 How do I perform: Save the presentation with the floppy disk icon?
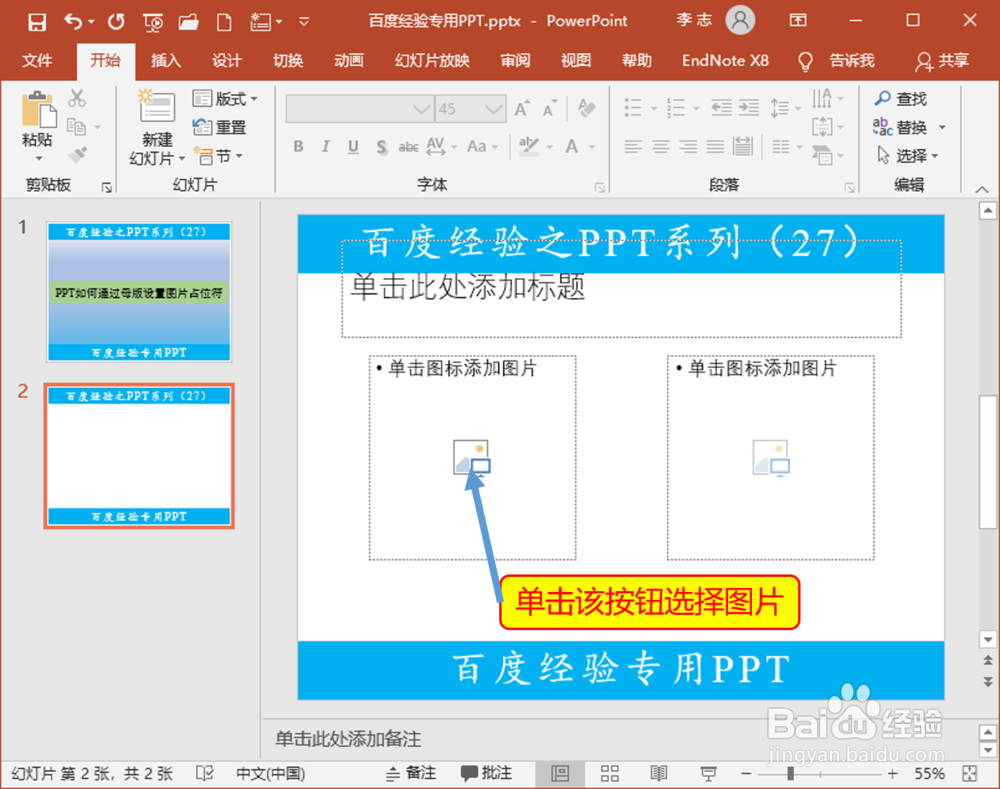[x=36, y=22]
